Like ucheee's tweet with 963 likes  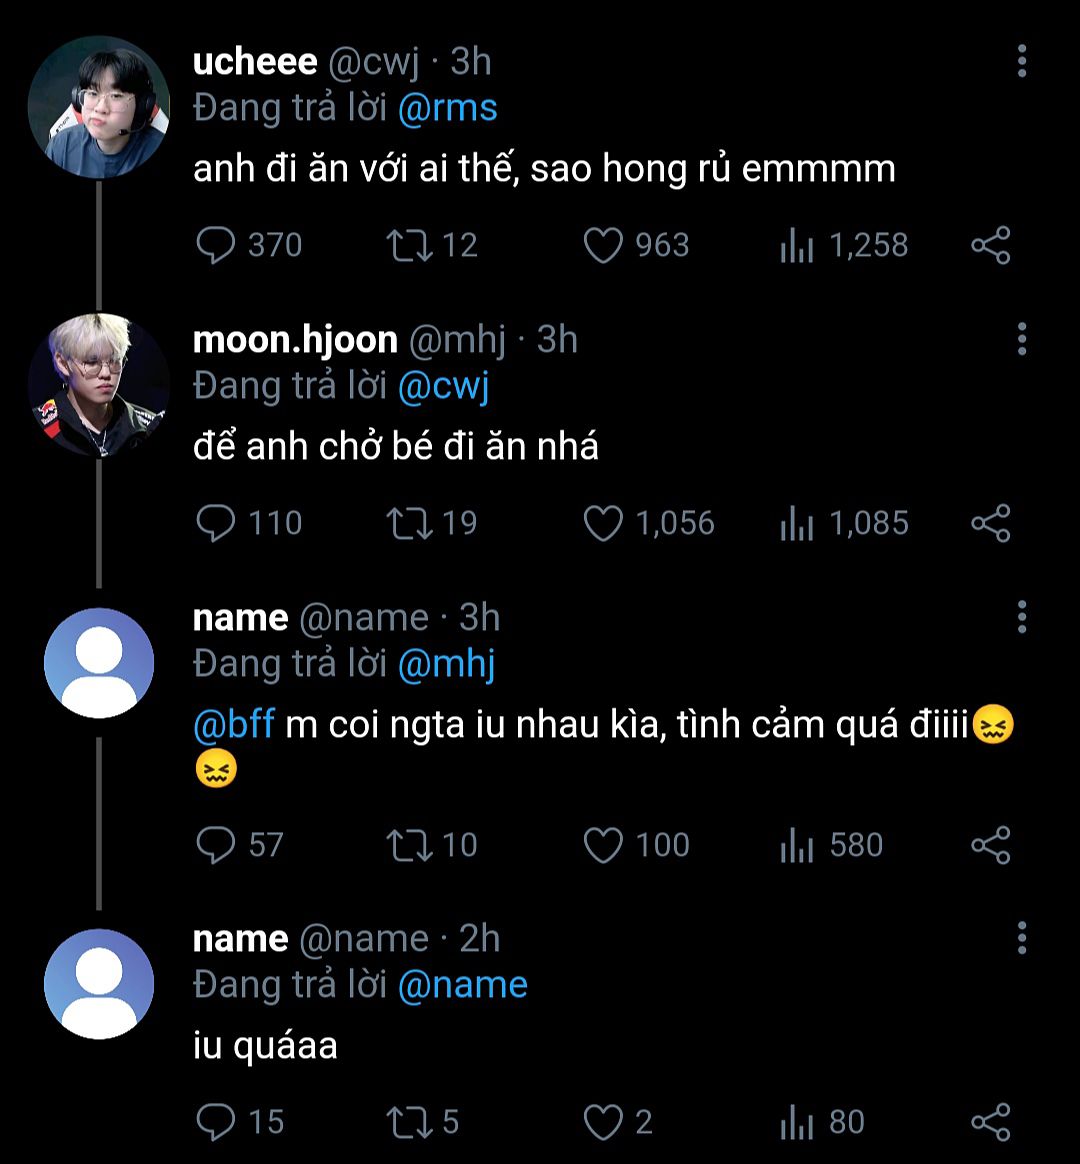click(x=603, y=245)
